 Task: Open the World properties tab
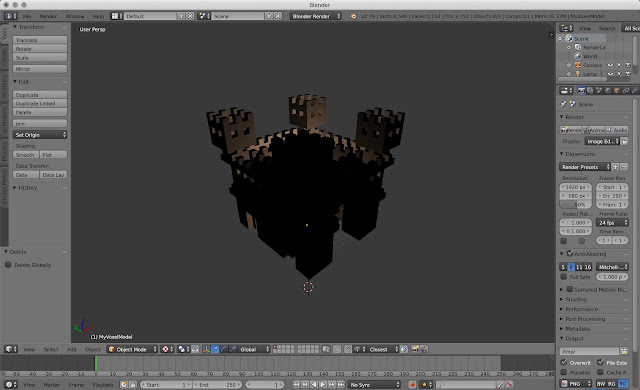click(x=608, y=91)
